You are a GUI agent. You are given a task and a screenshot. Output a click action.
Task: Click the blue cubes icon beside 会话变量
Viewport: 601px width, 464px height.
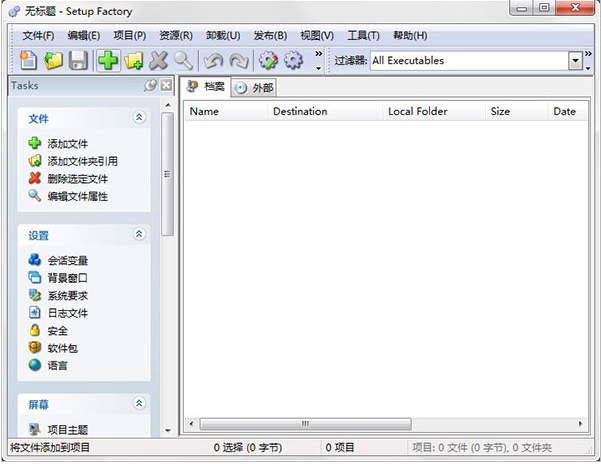click(34, 260)
